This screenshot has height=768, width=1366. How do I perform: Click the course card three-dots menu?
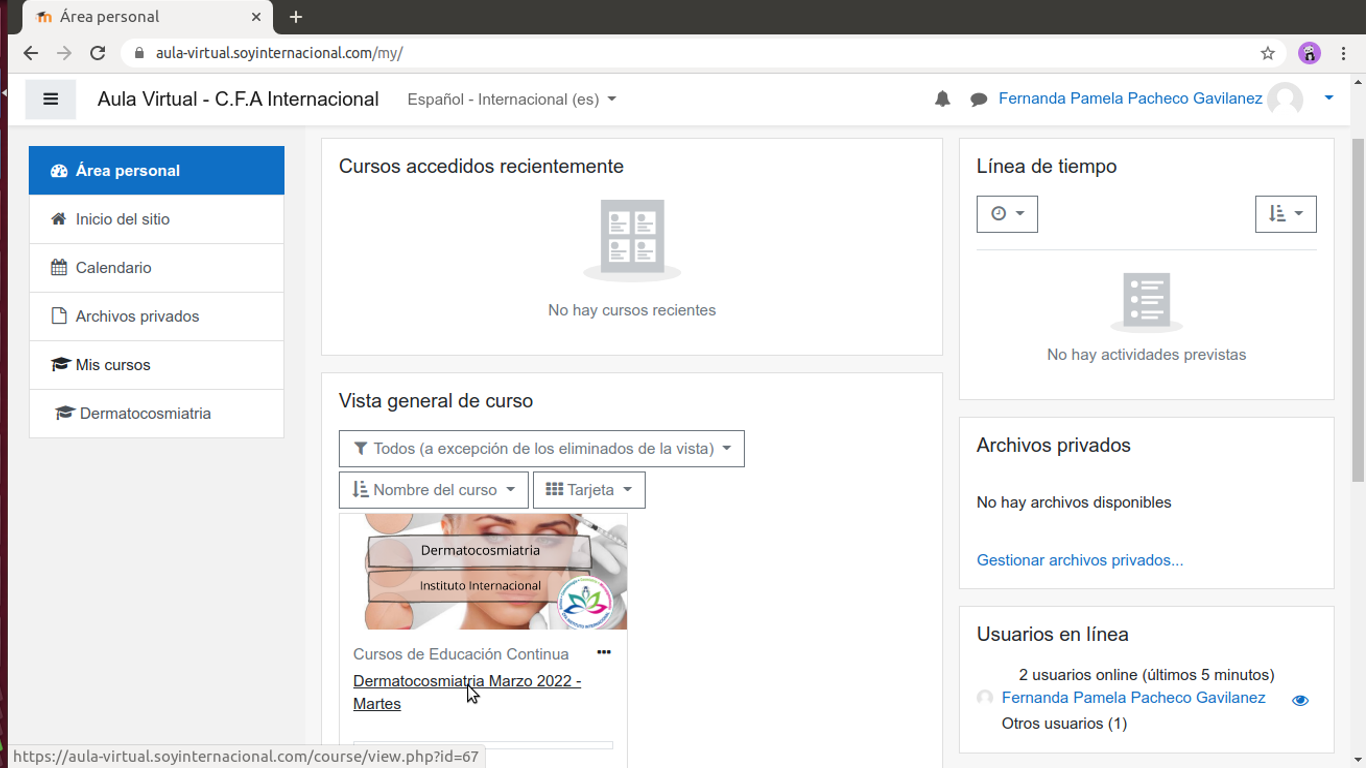(603, 652)
